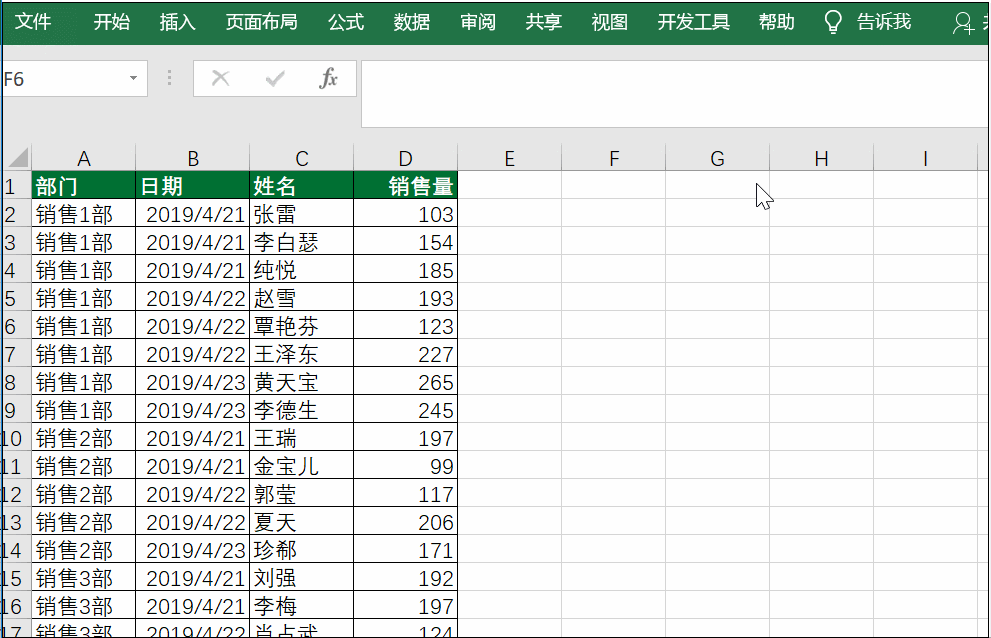Open the 开发工具 tab

(x=693, y=21)
